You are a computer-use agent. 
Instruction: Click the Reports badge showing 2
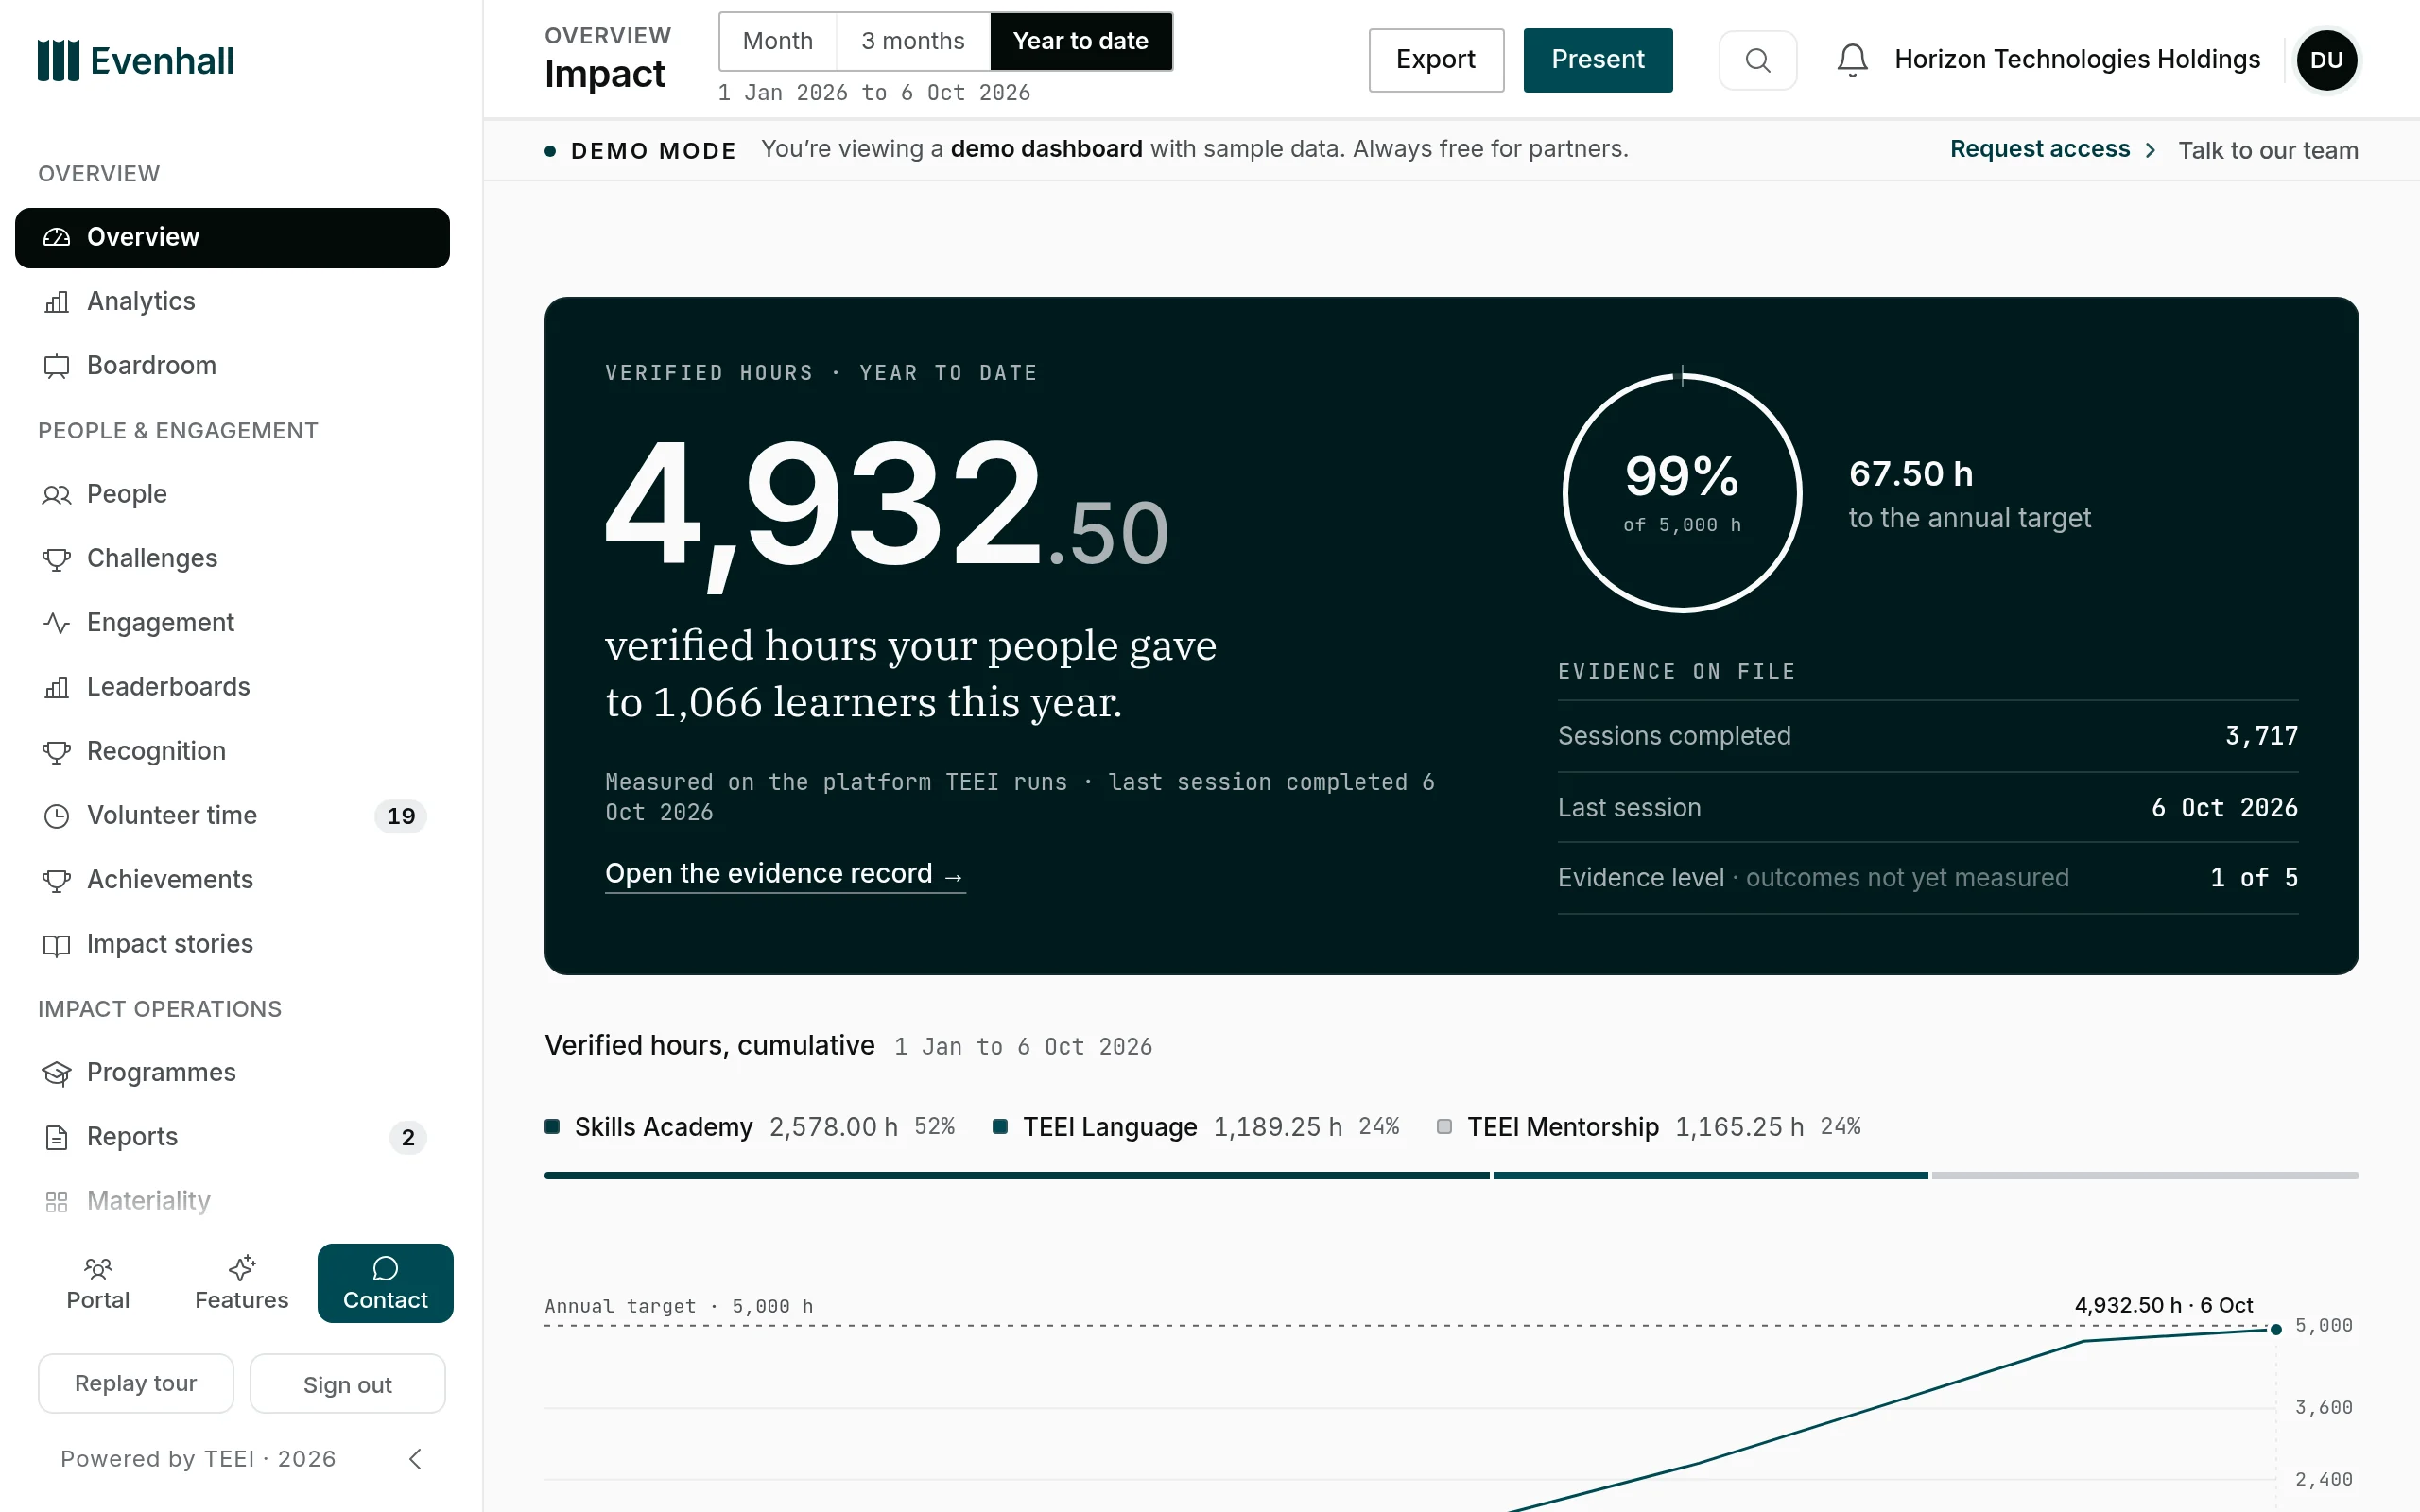(x=408, y=1137)
